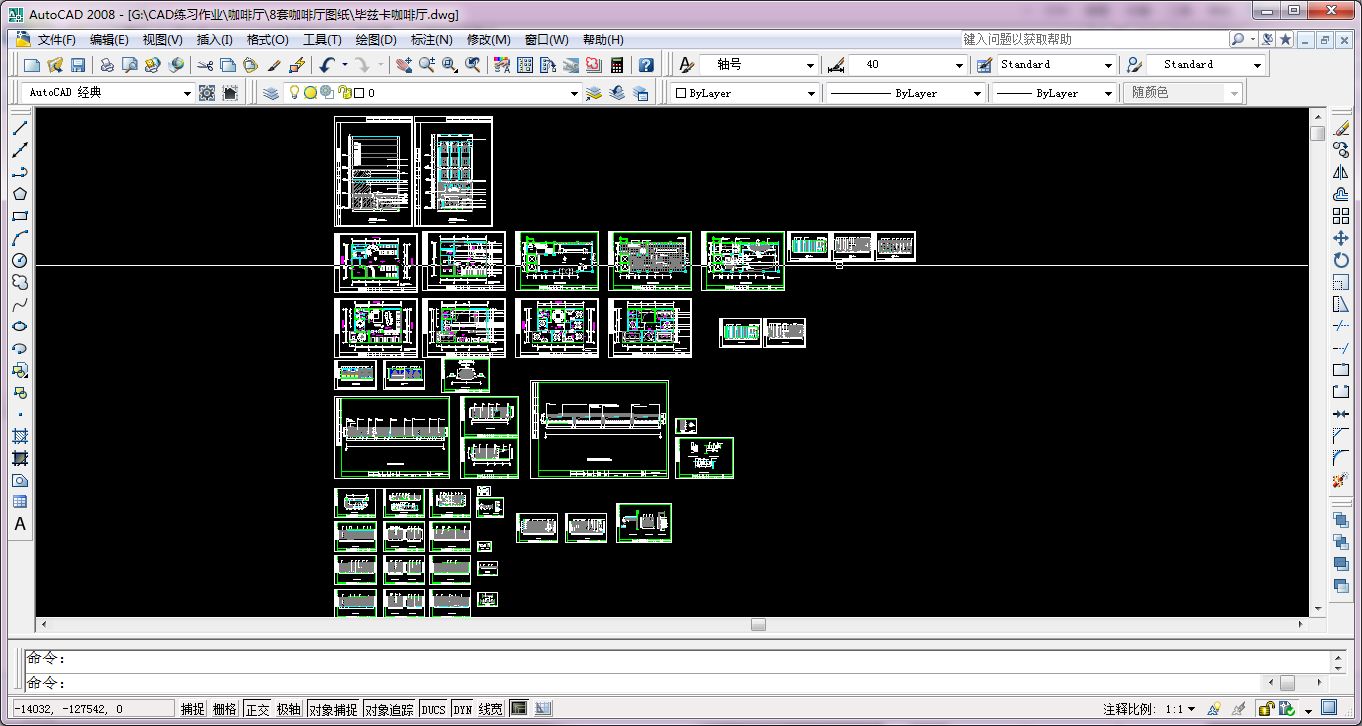1362x726 pixels.
Task: Click the Mirror modify tool
Action: [1341, 172]
